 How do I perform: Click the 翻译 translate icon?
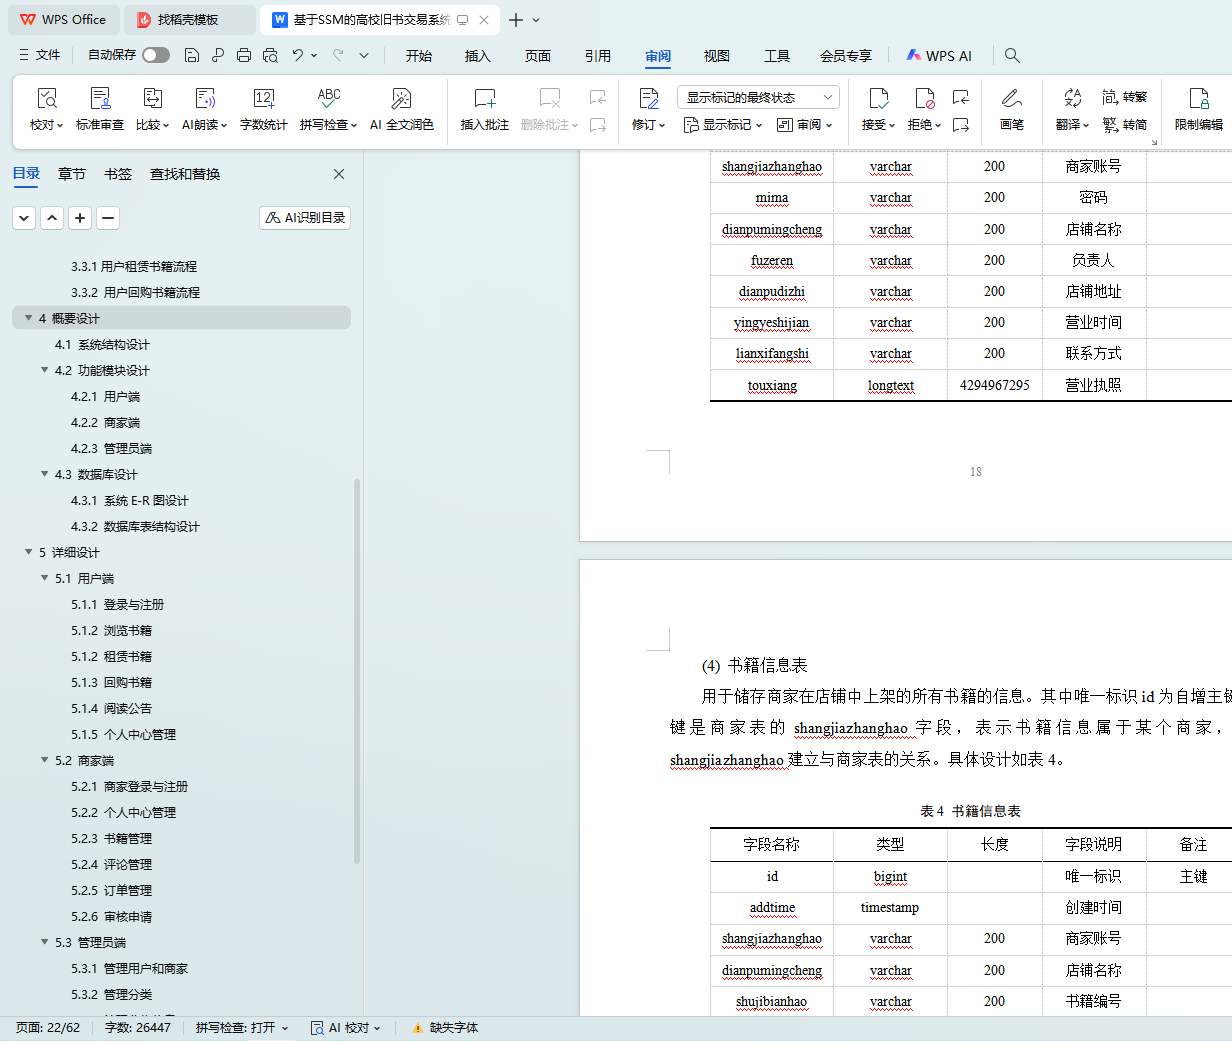pos(1072,98)
